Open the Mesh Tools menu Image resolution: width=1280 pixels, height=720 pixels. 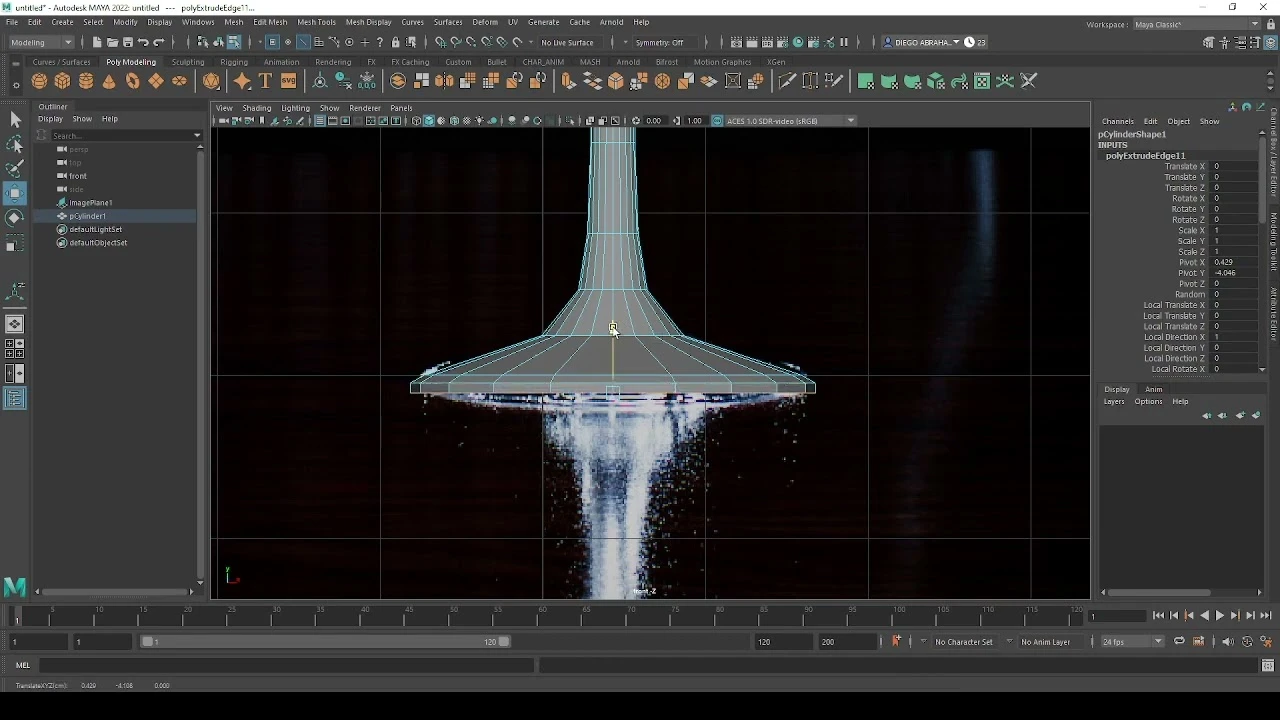coord(316,22)
